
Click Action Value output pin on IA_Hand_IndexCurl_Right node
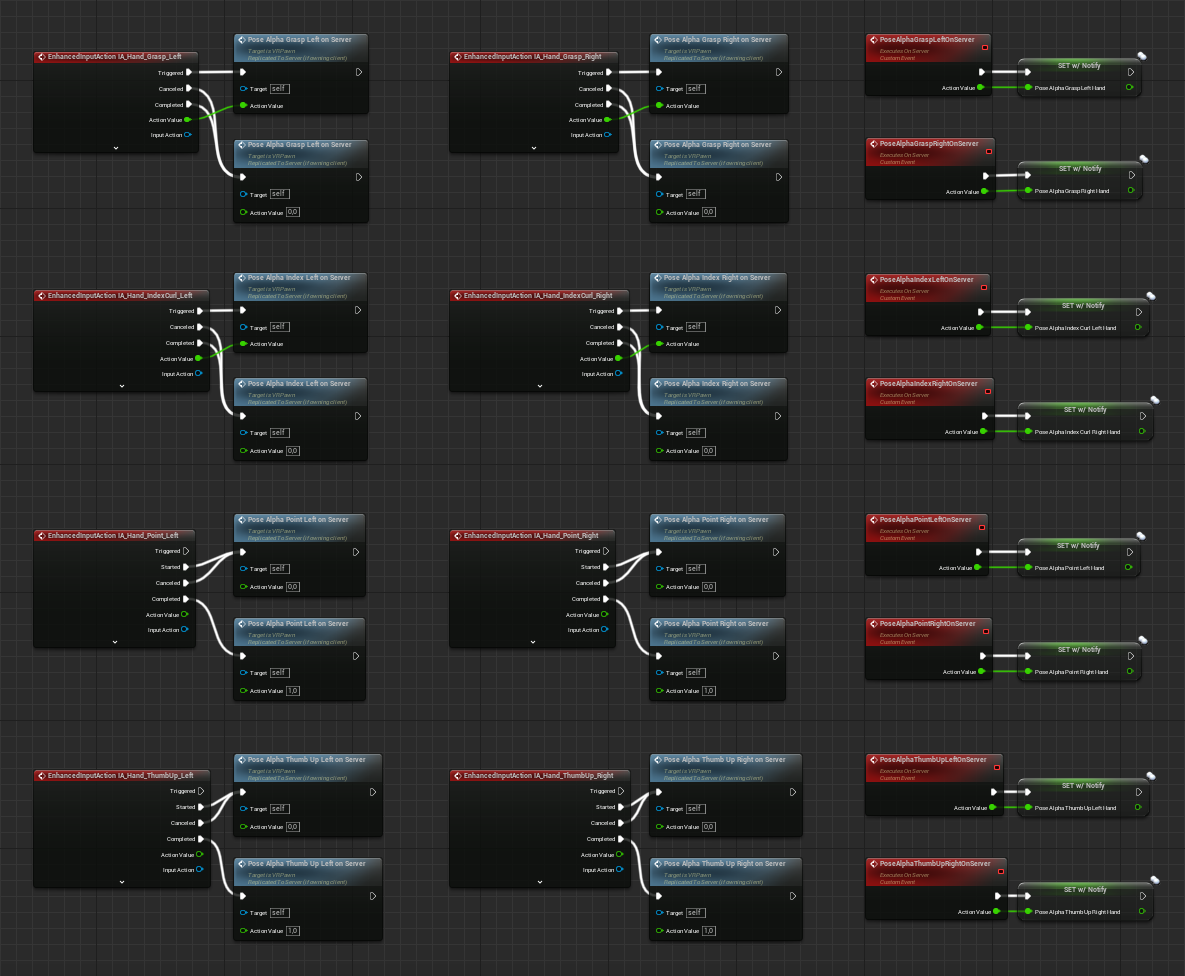[619, 358]
